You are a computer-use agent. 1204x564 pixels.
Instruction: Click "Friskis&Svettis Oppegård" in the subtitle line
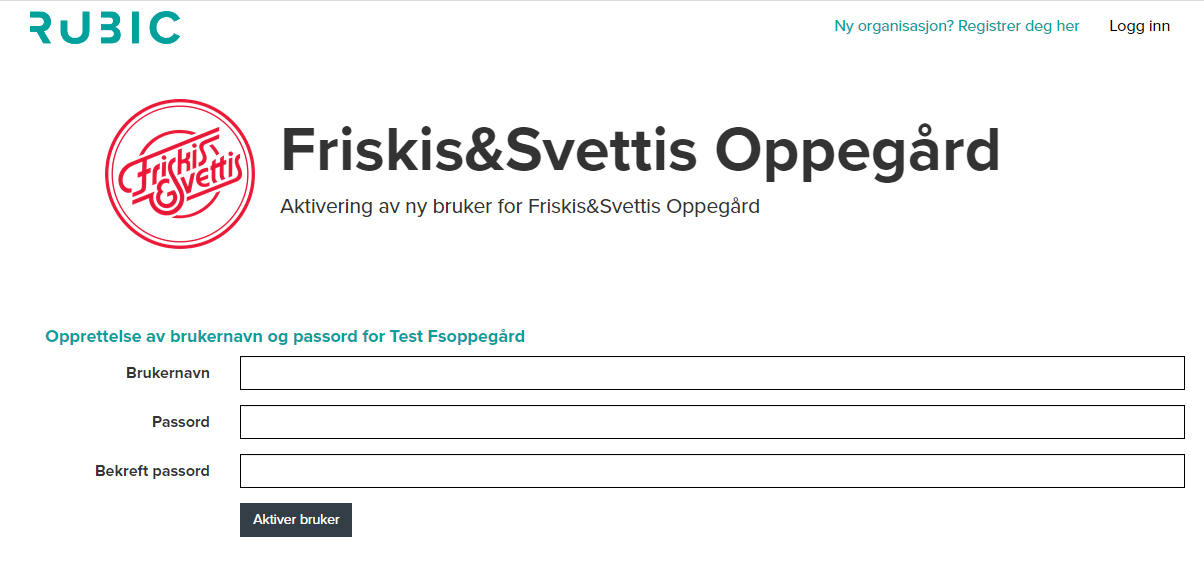(x=643, y=207)
